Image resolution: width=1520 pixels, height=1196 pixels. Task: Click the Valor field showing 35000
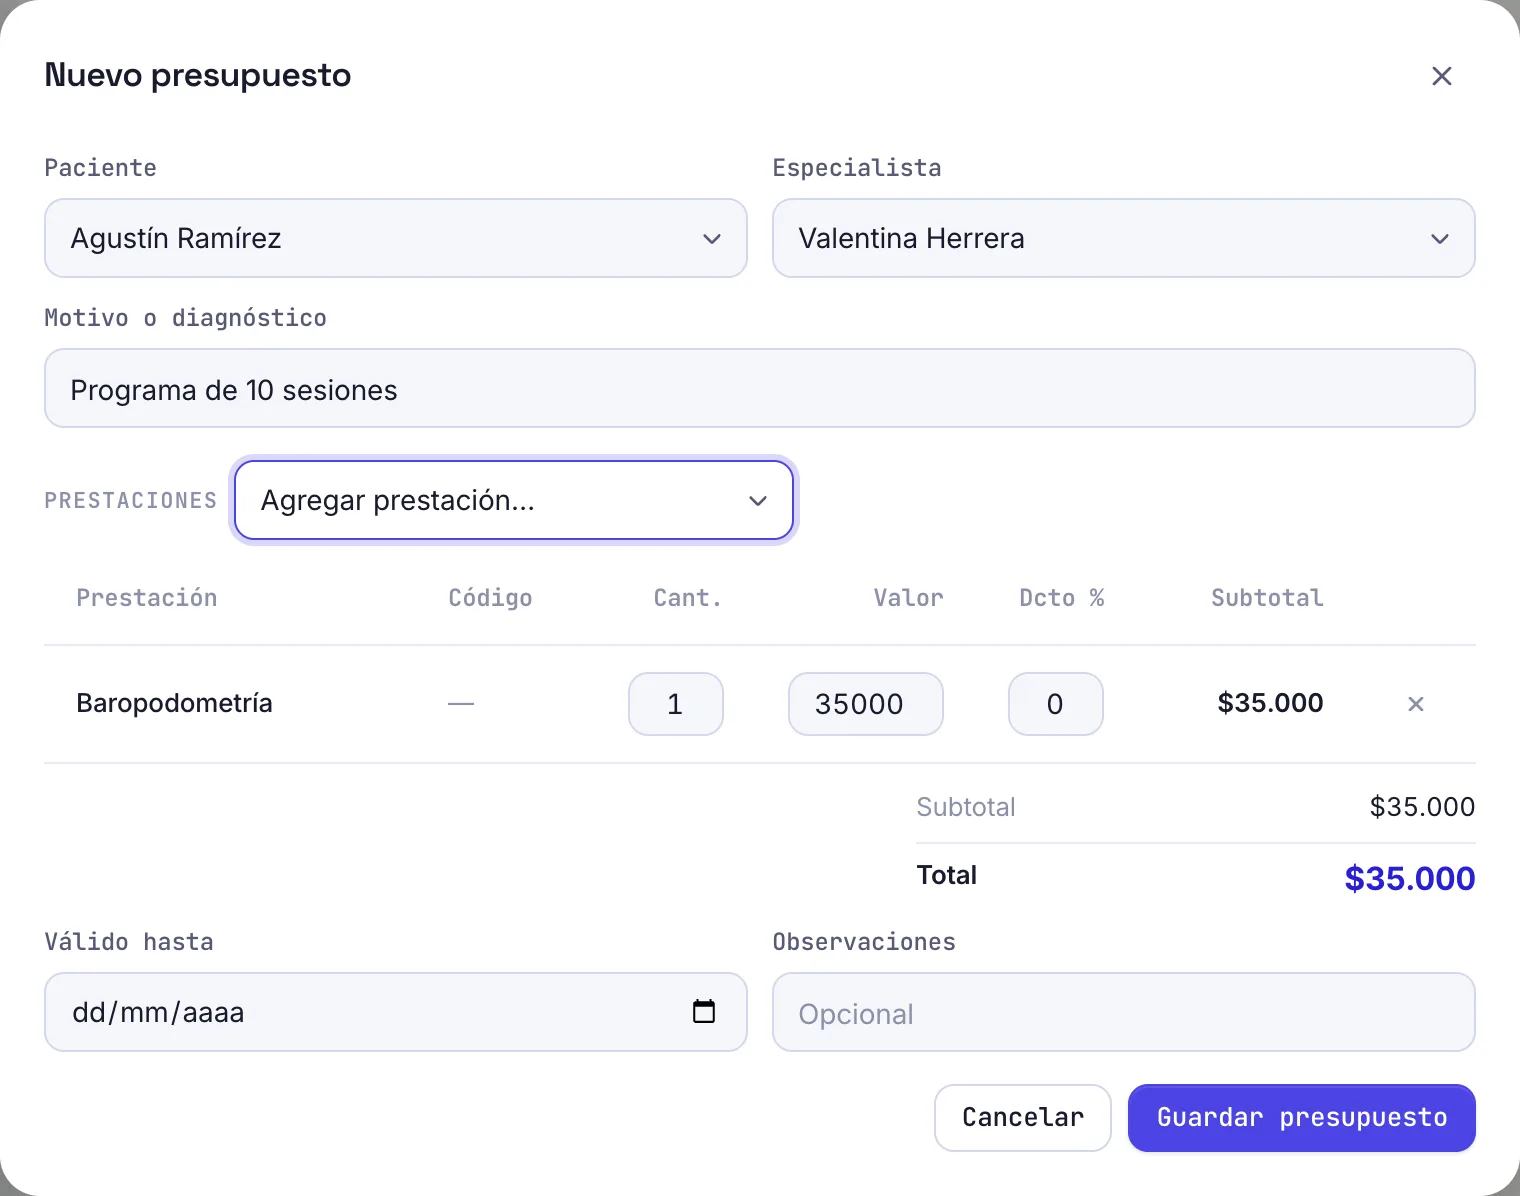coord(865,704)
